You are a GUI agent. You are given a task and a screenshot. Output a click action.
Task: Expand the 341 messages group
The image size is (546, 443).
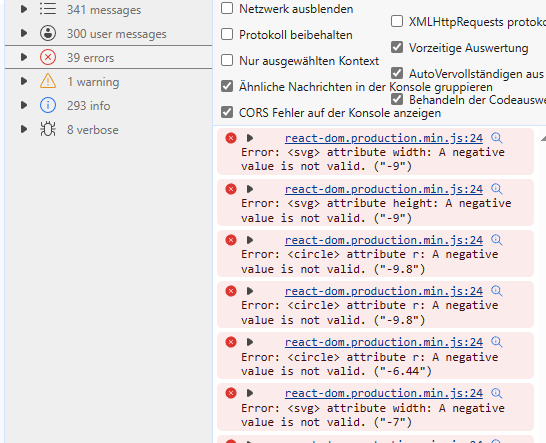click(x=24, y=9)
